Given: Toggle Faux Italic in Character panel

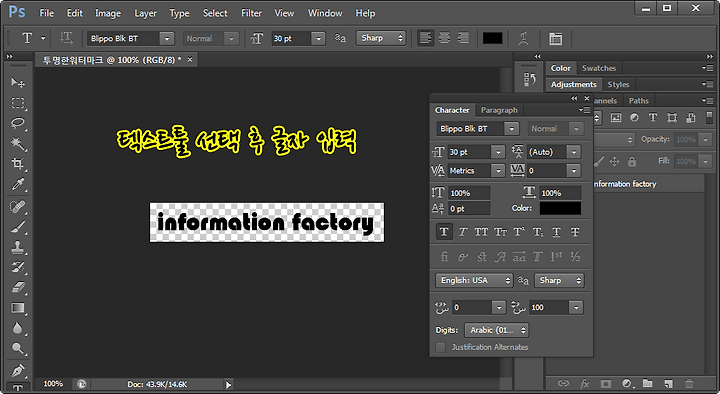Looking at the screenshot, I should point(463,232).
